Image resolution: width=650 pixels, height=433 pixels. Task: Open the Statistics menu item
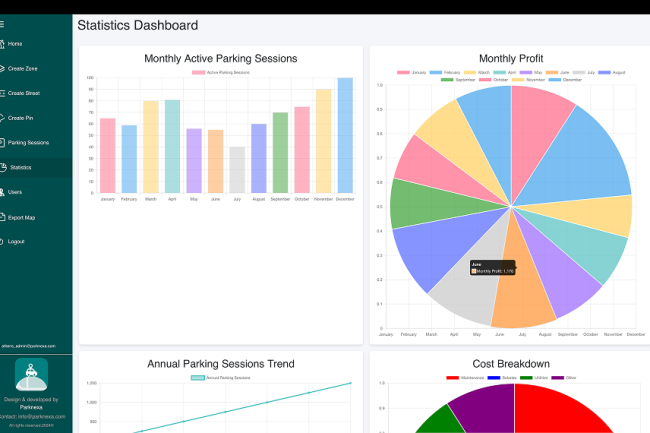(21, 167)
